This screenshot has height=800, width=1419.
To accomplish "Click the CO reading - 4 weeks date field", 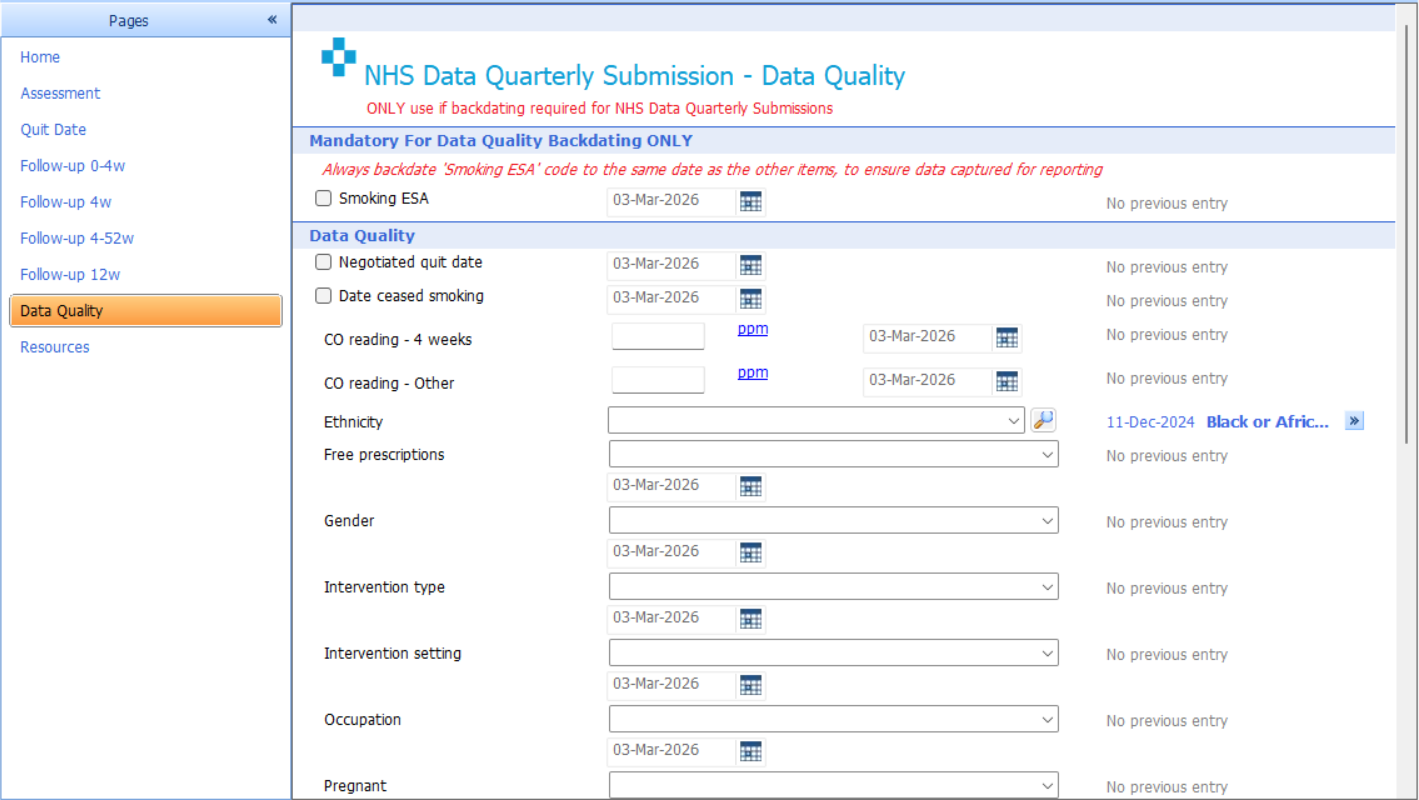I will [x=928, y=337].
